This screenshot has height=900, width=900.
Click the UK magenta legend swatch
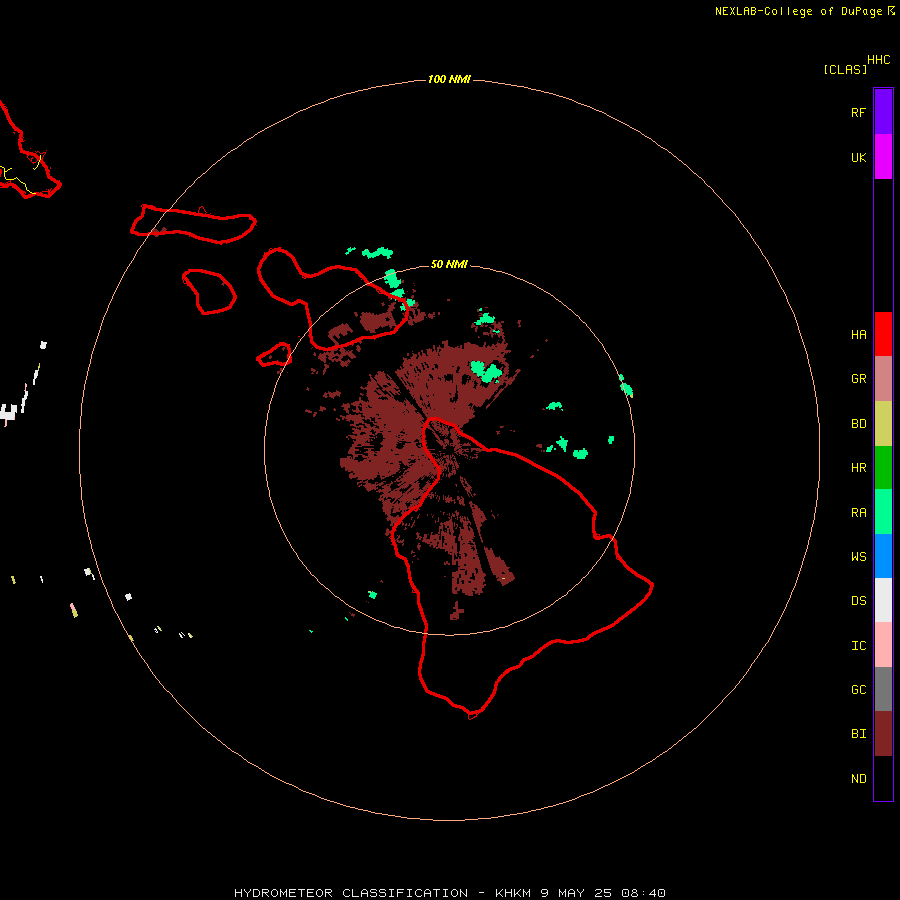tap(883, 157)
